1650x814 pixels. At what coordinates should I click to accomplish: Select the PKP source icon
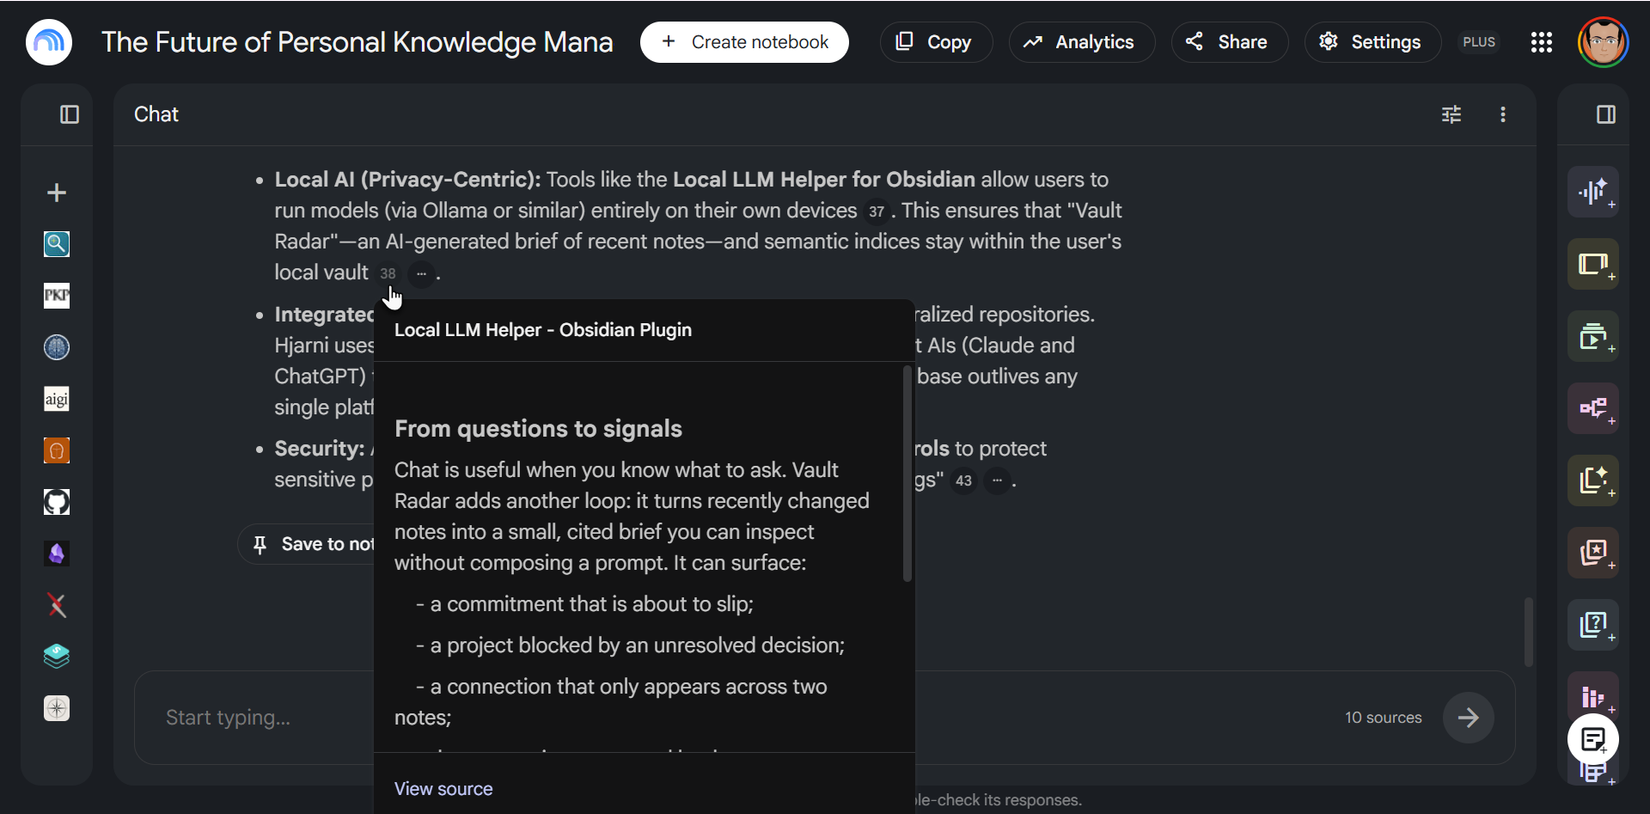tap(57, 296)
